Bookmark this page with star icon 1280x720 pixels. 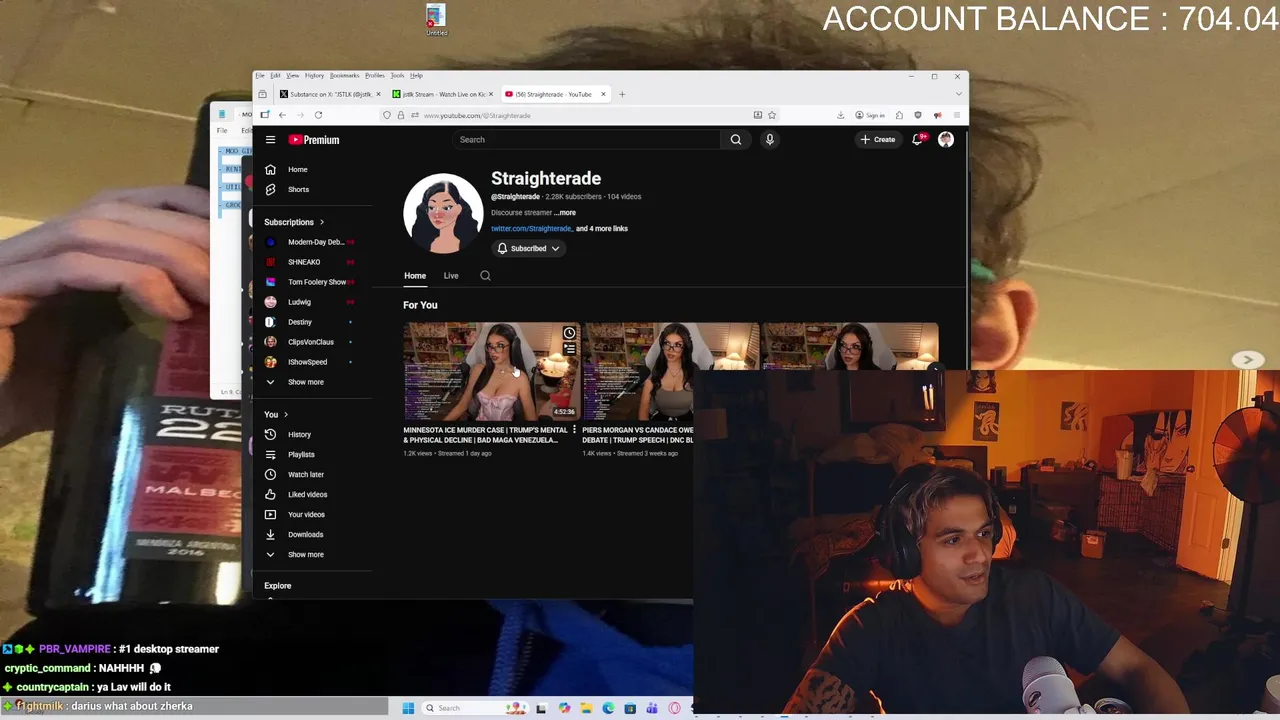(772, 115)
